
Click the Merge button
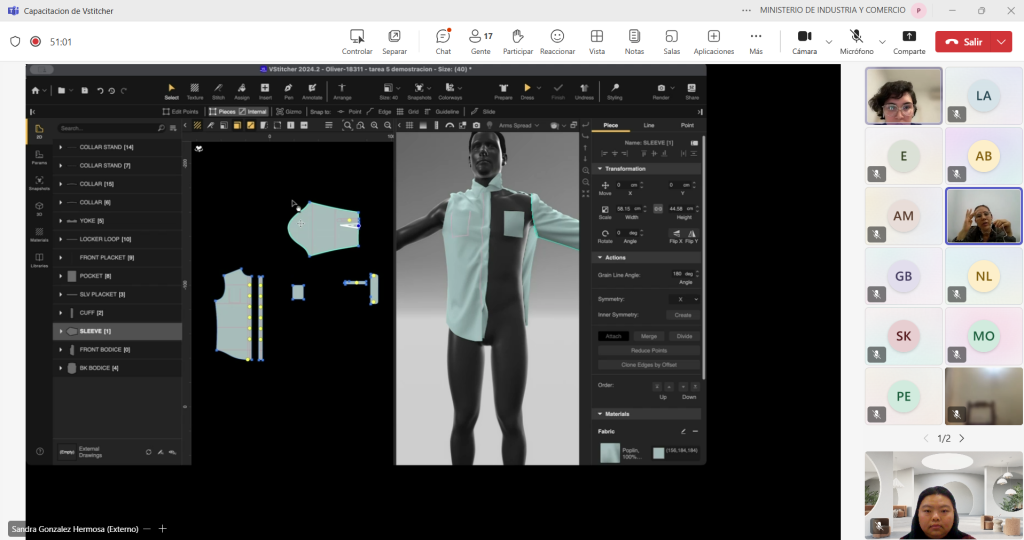(648, 336)
